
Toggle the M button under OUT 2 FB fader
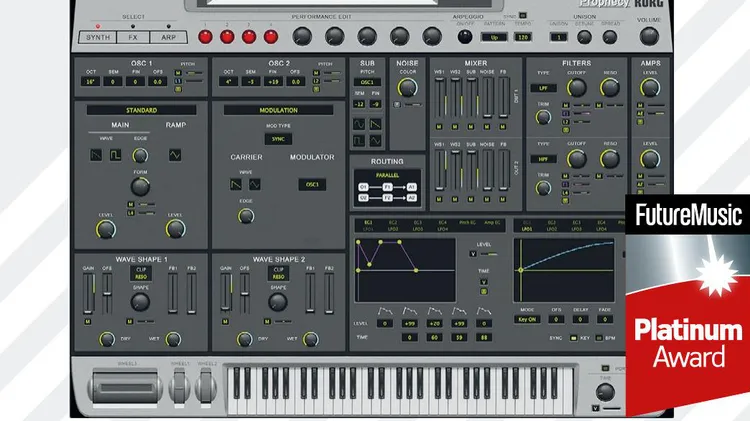503,199
